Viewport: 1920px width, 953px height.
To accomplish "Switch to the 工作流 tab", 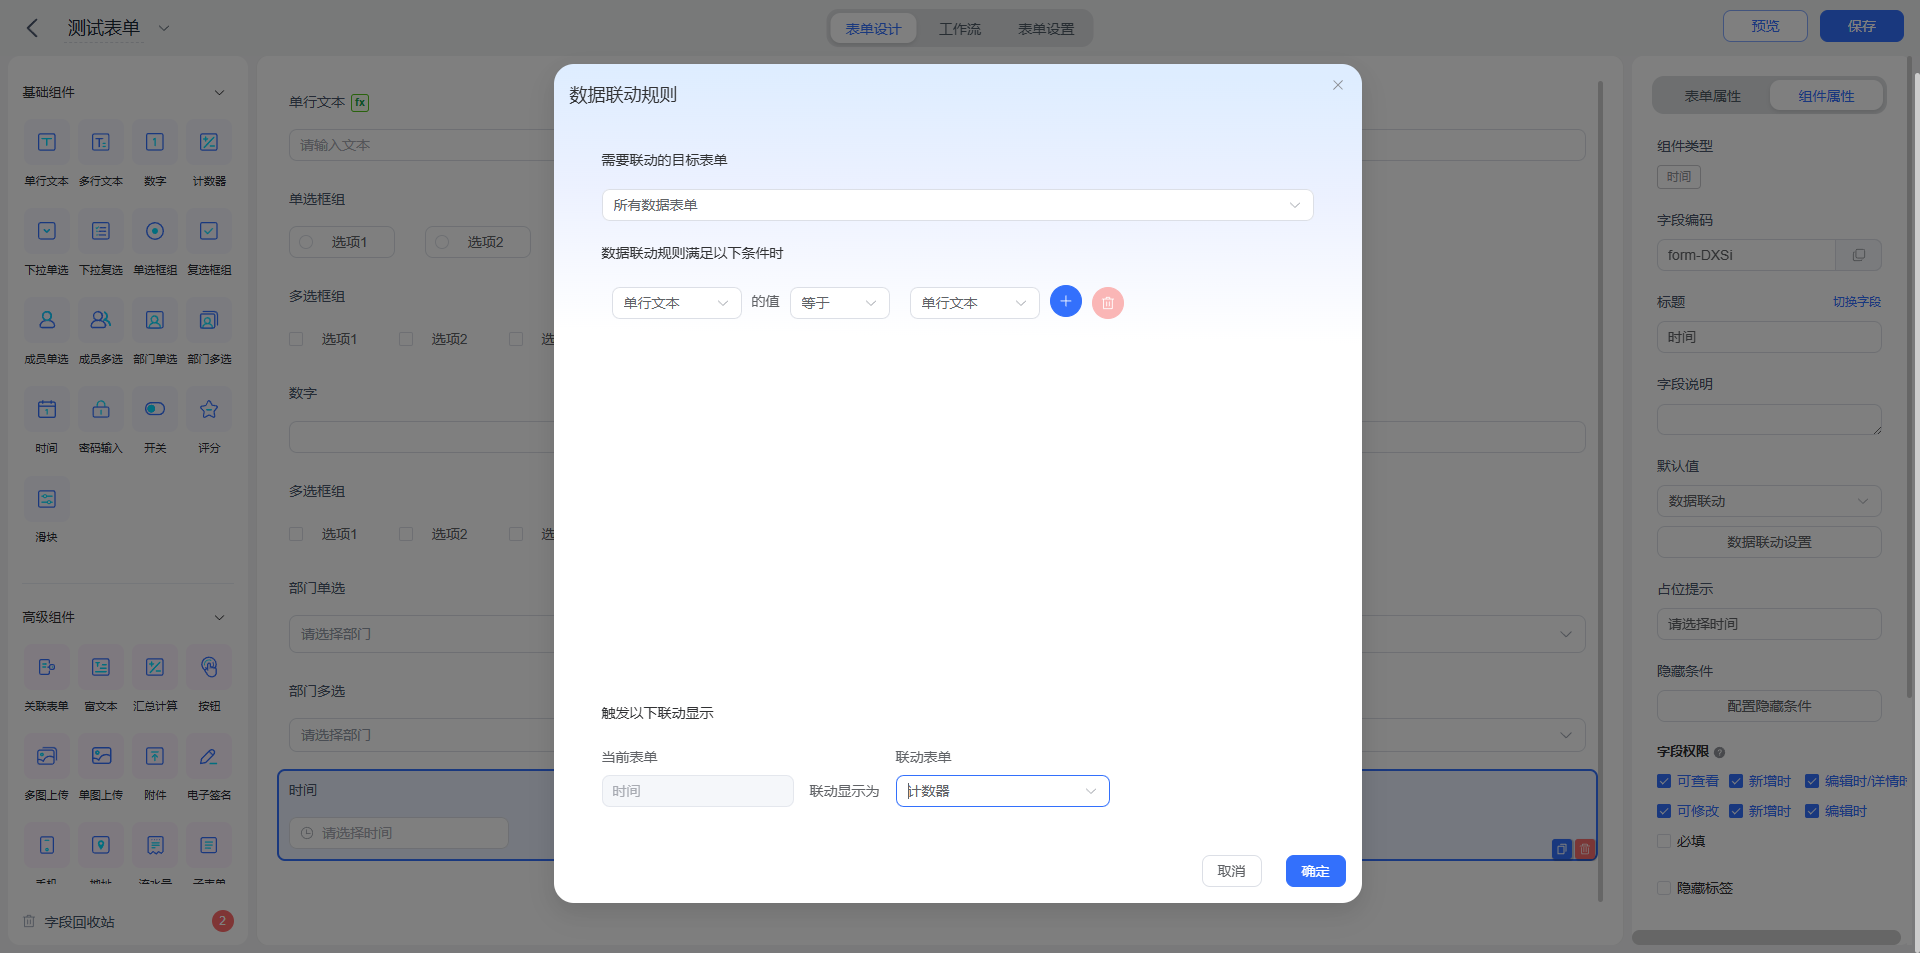I will pos(960,29).
